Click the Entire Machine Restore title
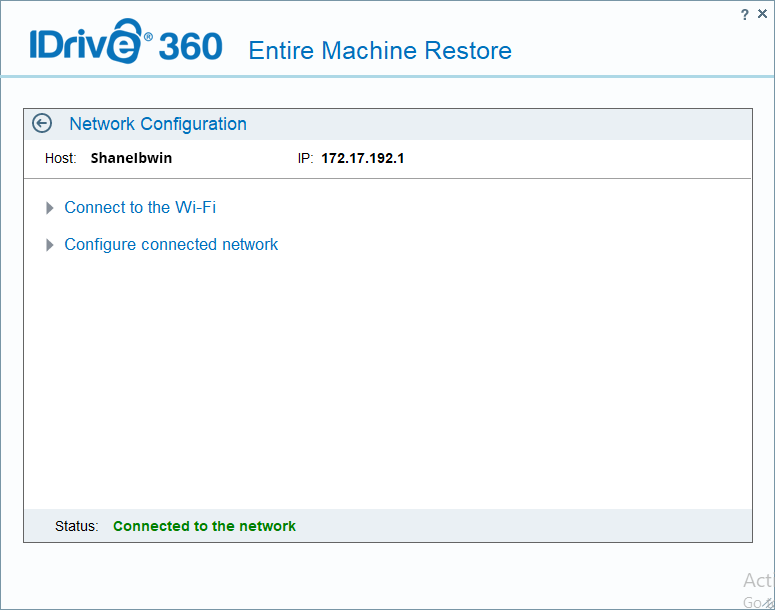 [380, 50]
